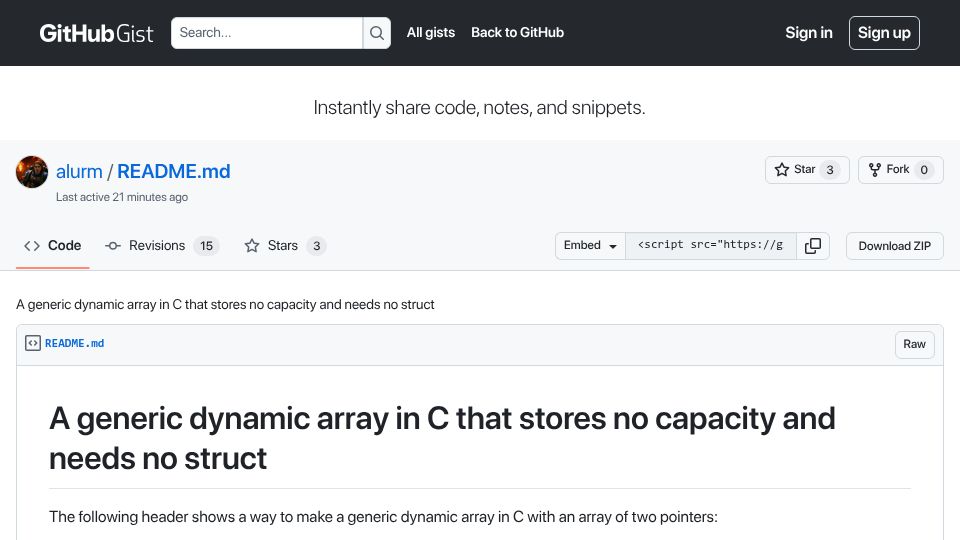960x540 pixels.
Task: Select the Code tab
Action: [53, 246]
